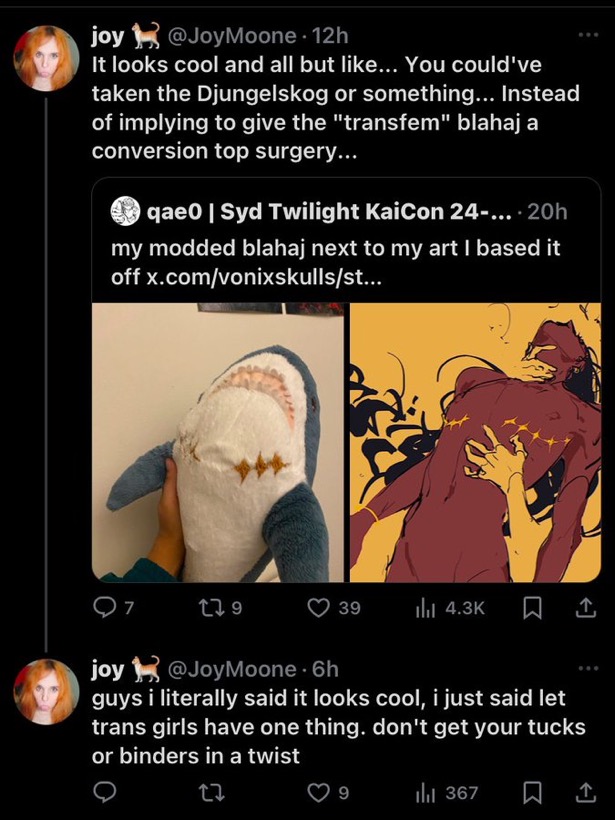Screen dimensions: 615x820
Task: Reply to the first joy tweet
Action: tap(104, 608)
